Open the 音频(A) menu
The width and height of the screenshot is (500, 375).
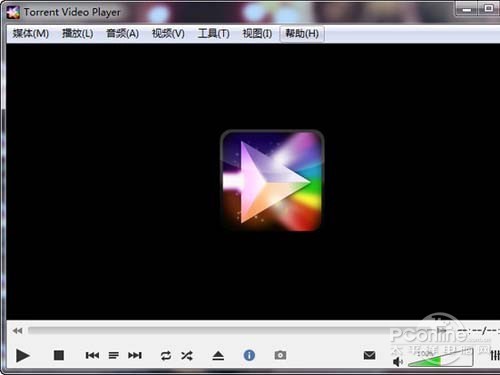[122, 34]
